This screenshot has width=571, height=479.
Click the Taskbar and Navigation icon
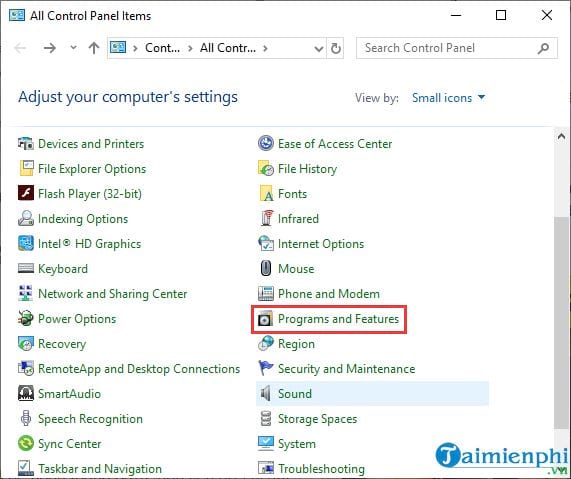[25, 468]
